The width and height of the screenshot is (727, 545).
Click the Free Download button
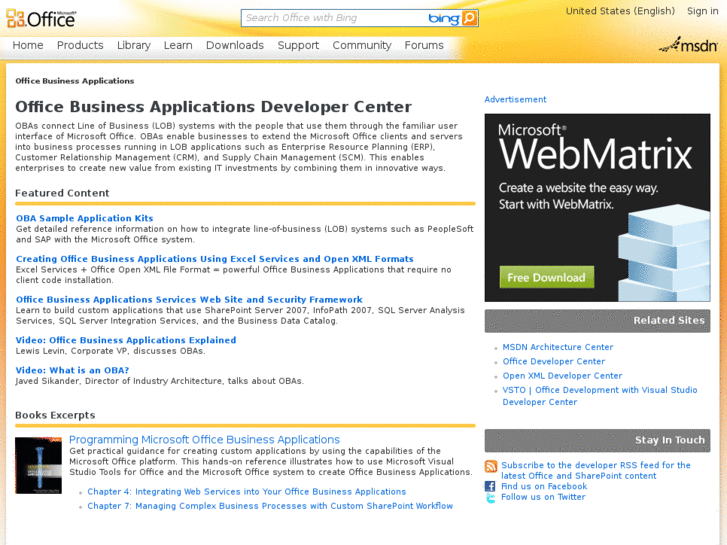click(547, 277)
